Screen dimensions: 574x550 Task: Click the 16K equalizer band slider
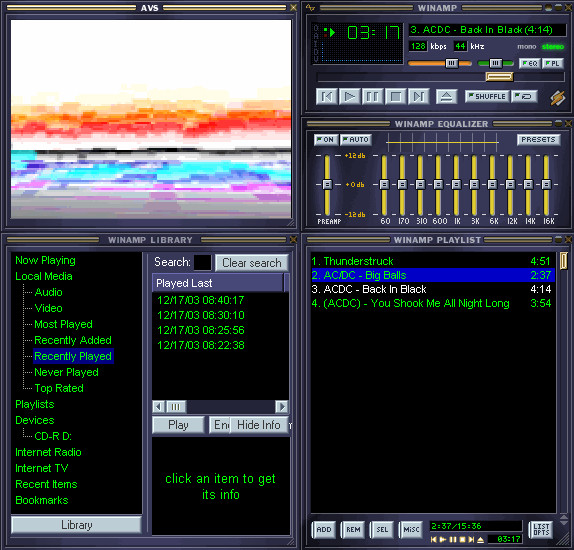click(546, 185)
